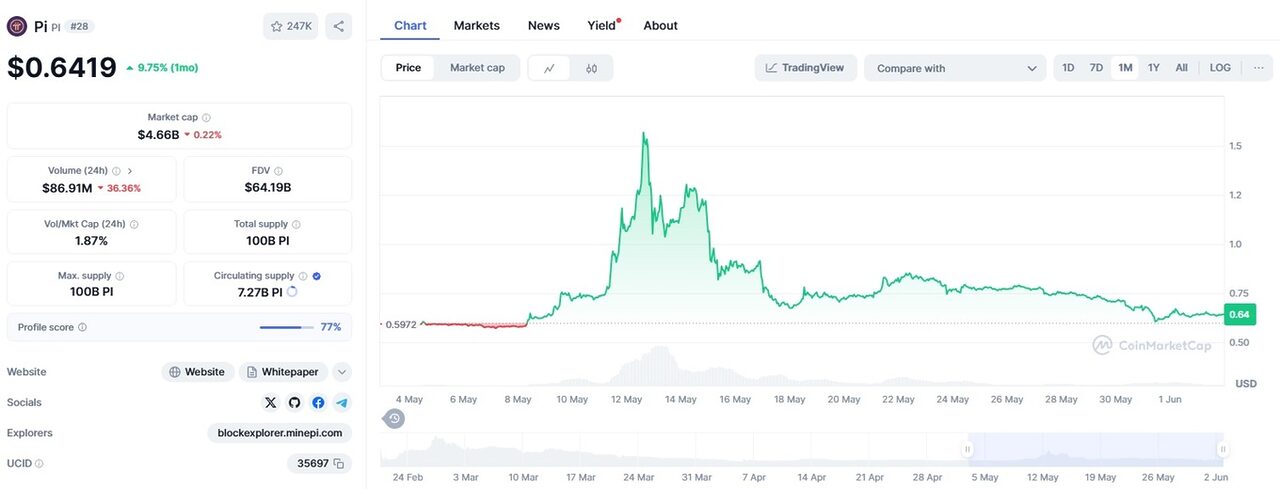
Task: Open the Yield tab
Action: 603,26
